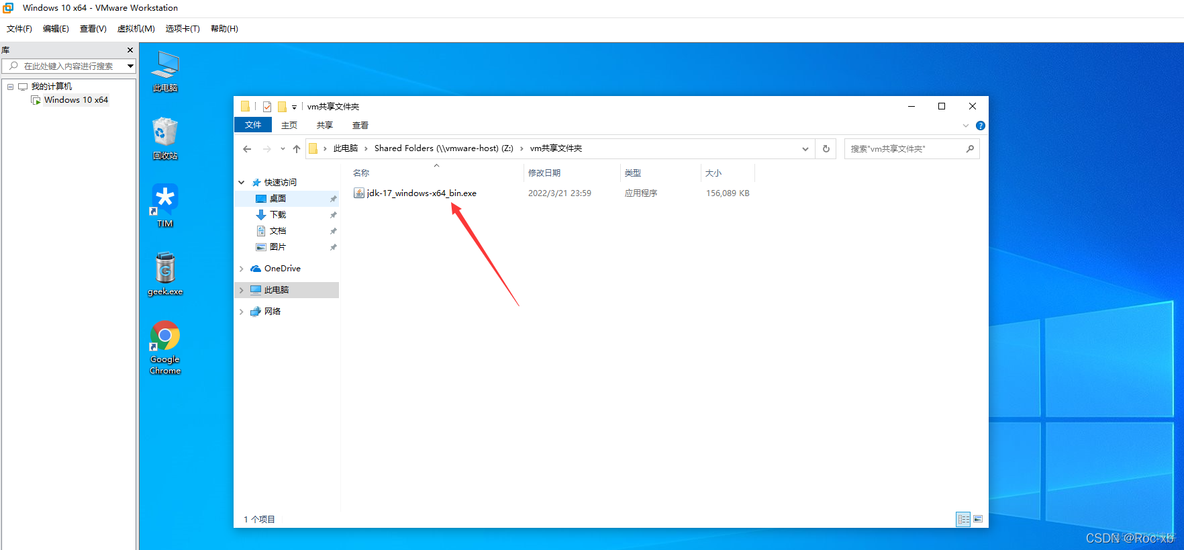Click the pin next to 桌面

pyautogui.click(x=333, y=199)
